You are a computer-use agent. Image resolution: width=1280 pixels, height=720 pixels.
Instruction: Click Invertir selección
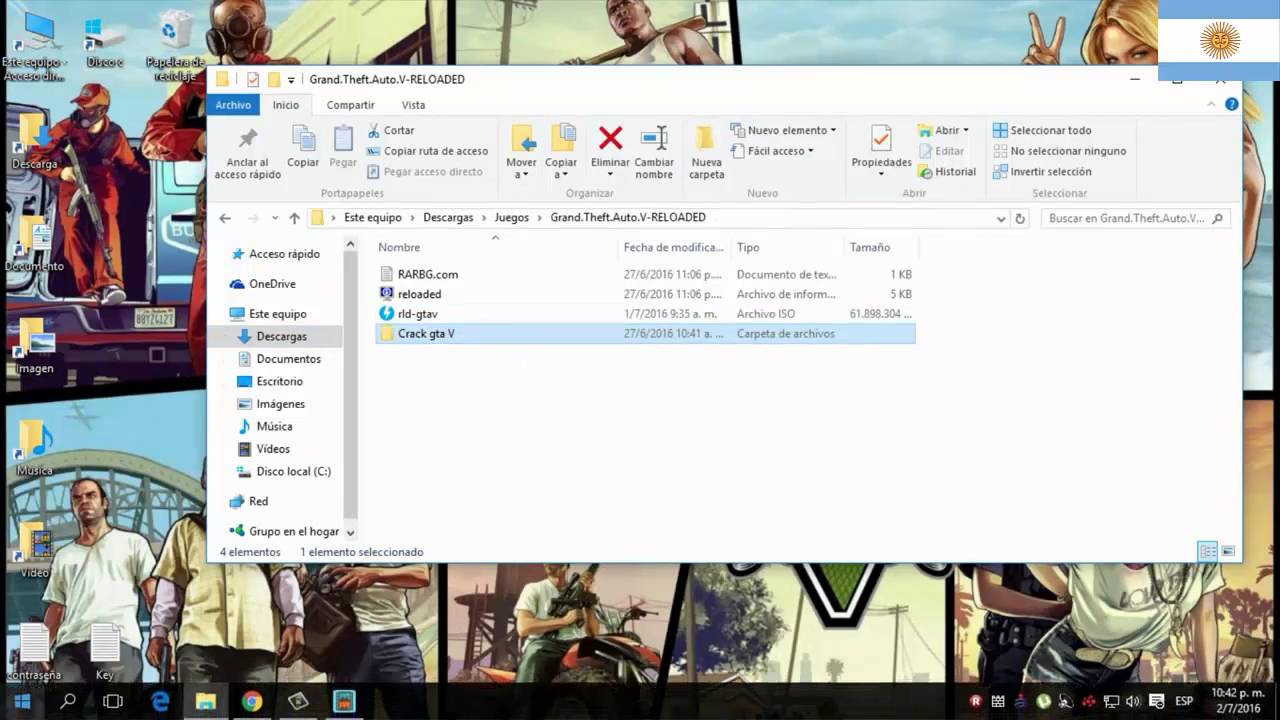(1042, 171)
